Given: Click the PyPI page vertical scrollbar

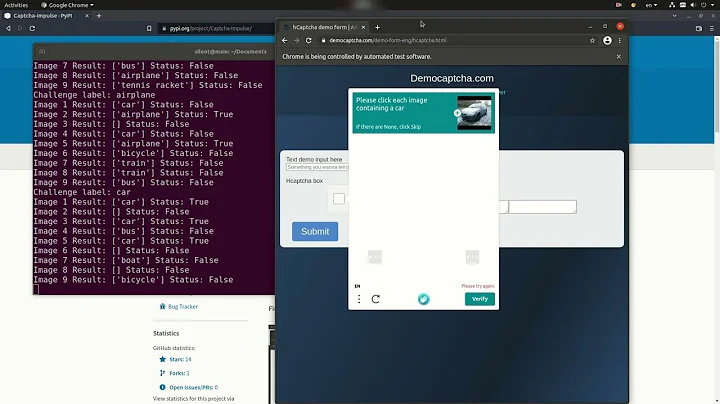Looking at the screenshot, I should pos(717,83).
